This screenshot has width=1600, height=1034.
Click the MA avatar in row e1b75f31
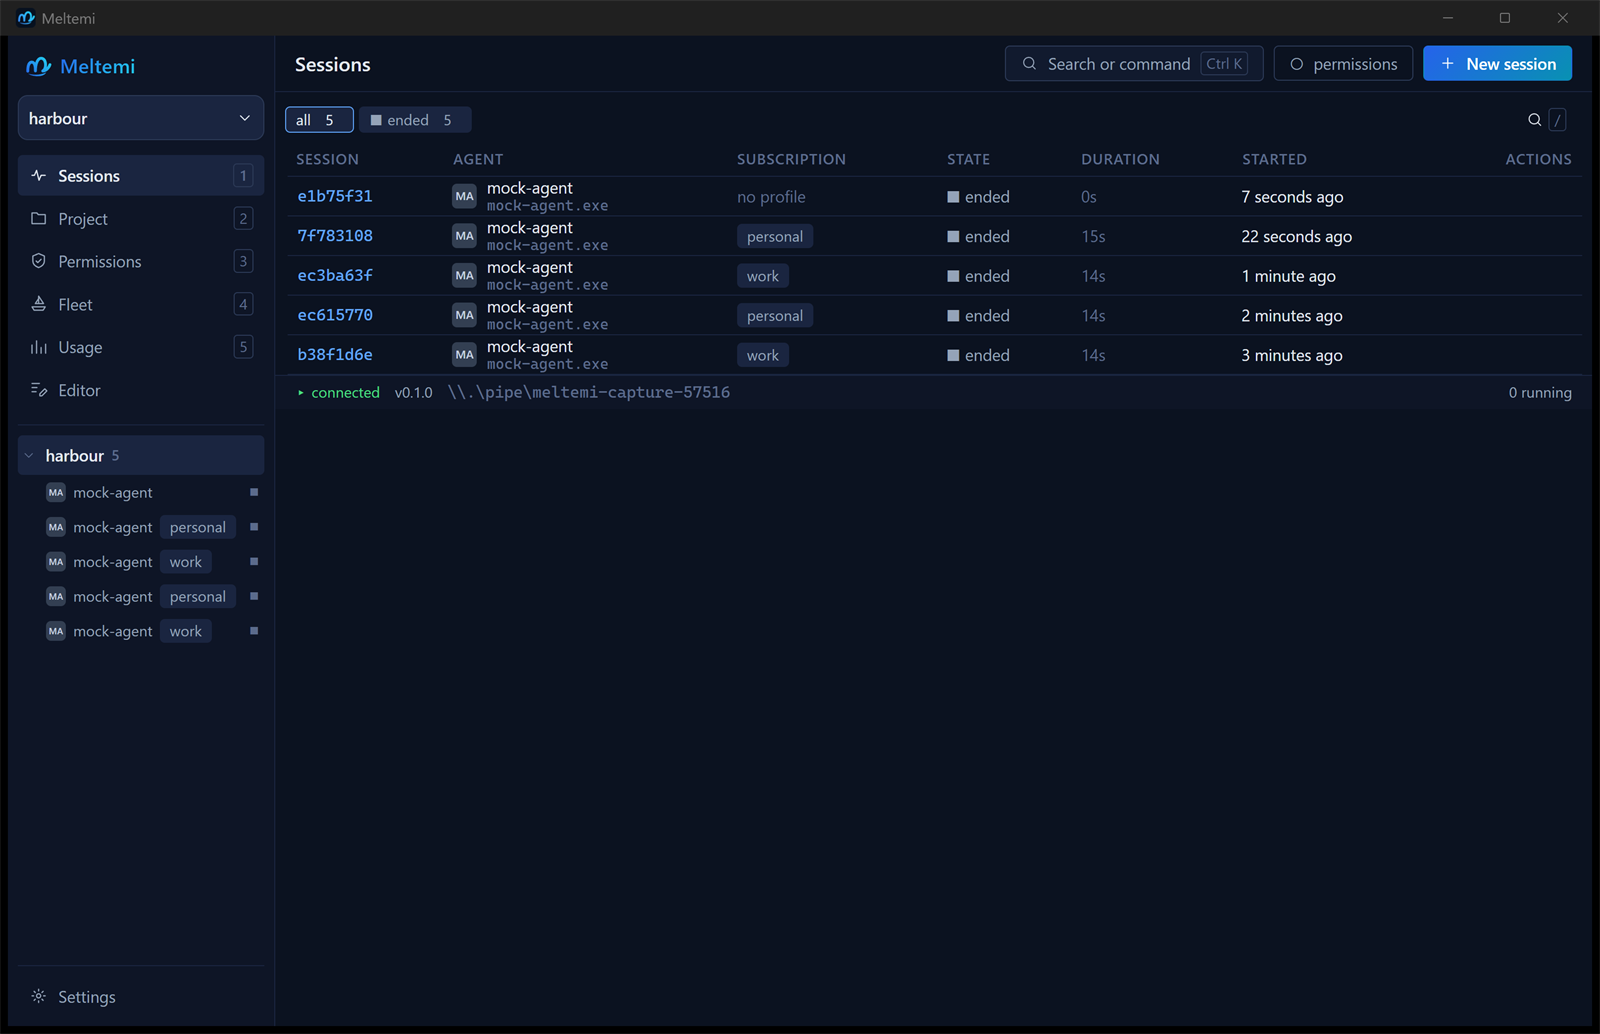click(464, 197)
